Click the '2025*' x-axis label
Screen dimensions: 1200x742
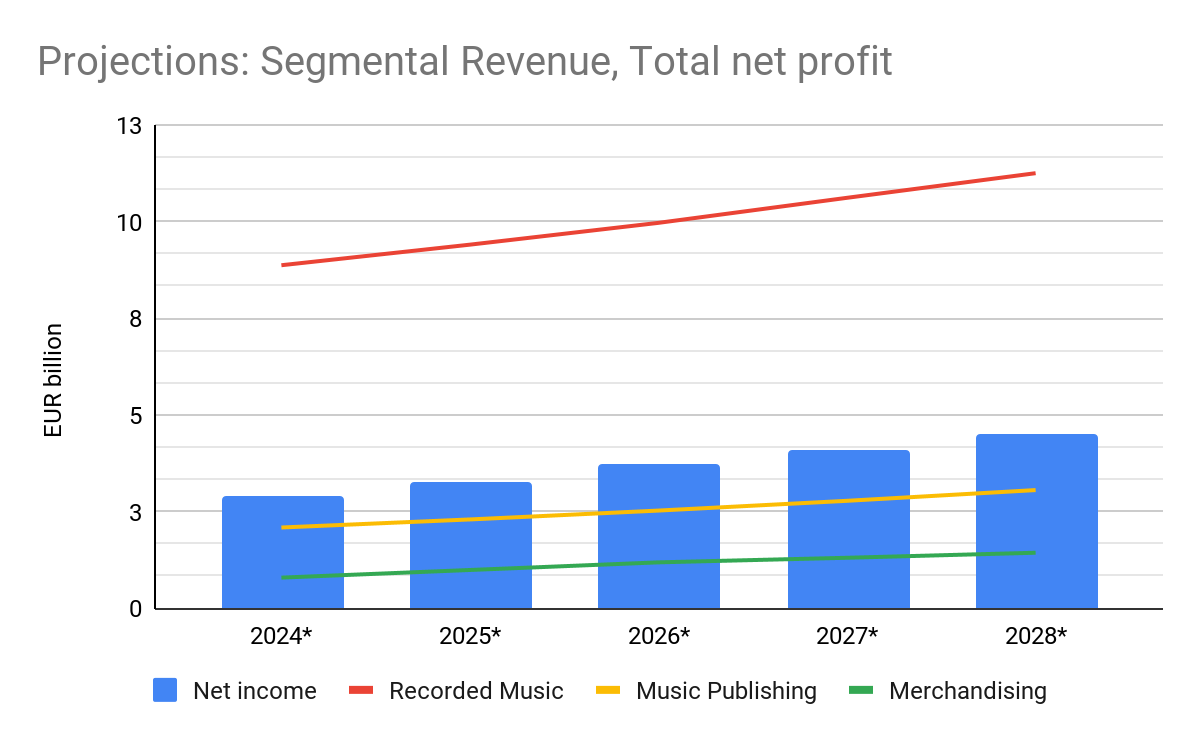click(471, 635)
